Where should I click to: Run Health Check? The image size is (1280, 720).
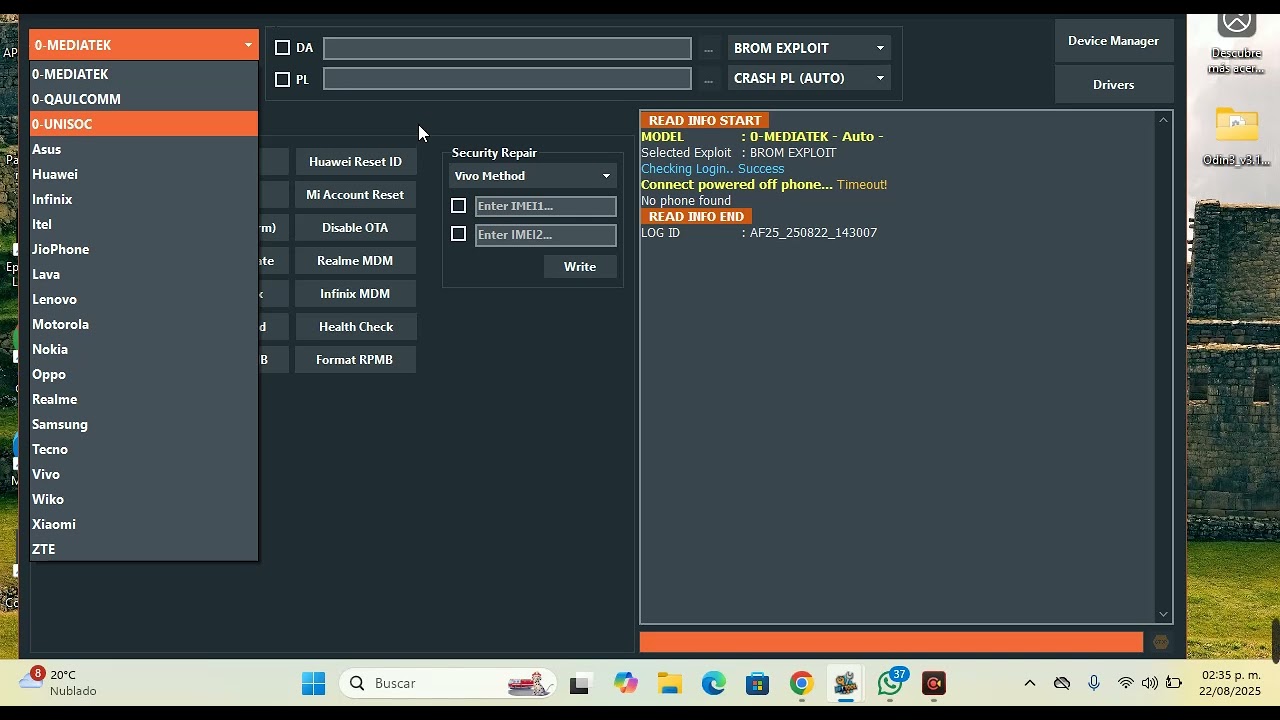[355, 327]
